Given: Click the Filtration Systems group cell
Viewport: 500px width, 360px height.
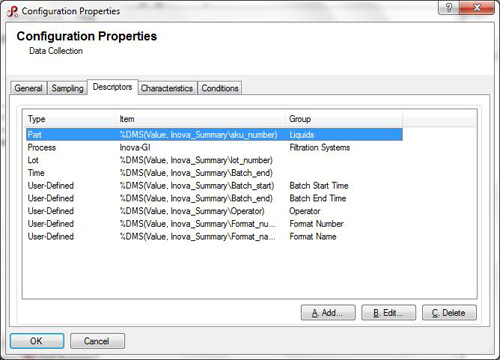Looking at the screenshot, I should pyautogui.click(x=320, y=147).
